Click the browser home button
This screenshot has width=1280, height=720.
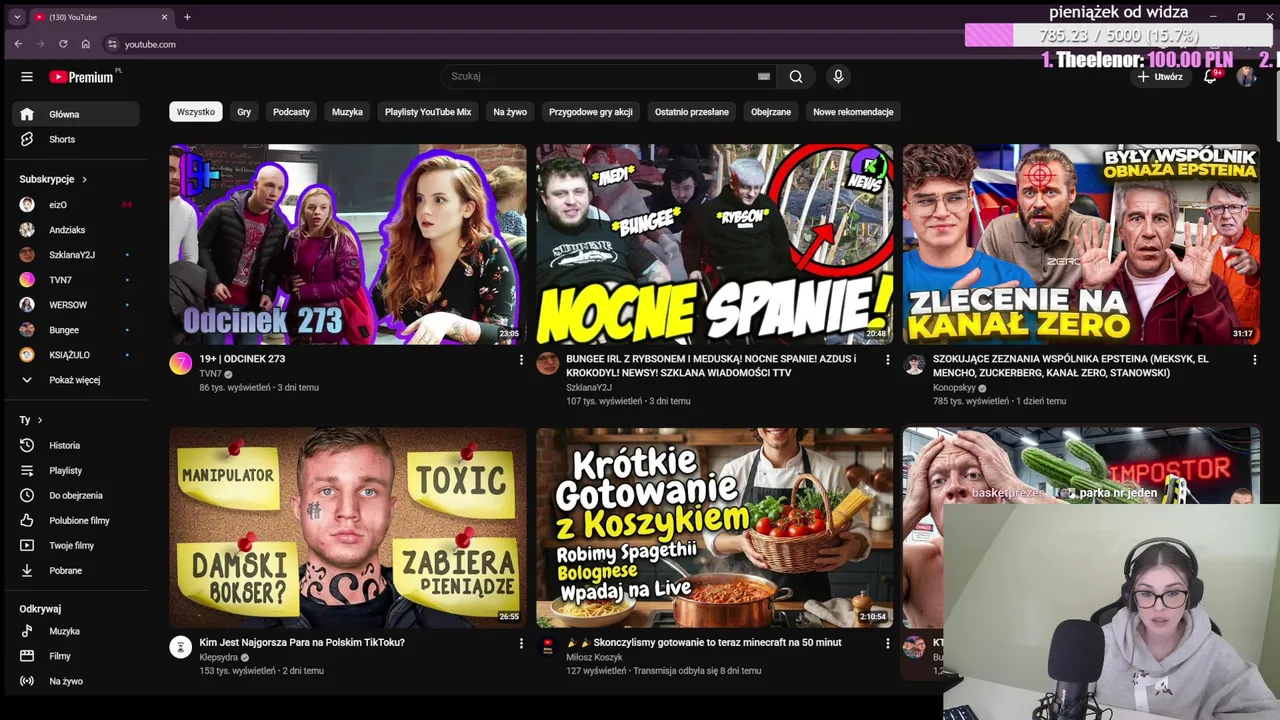coord(86,44)
